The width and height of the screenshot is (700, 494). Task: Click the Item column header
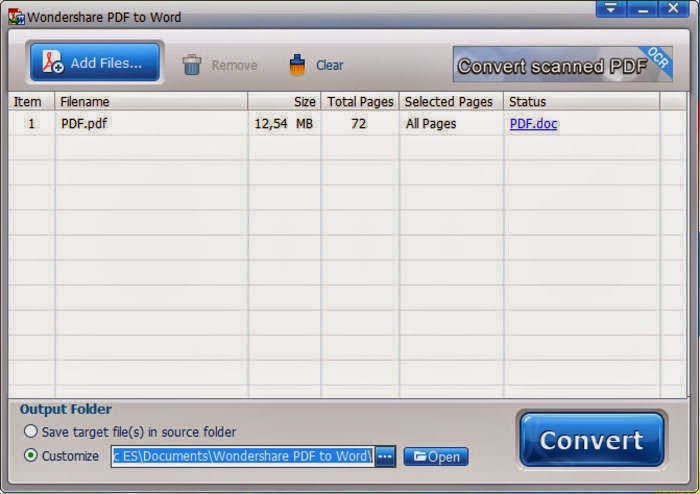pyautogui.click(x=31, y=102)
